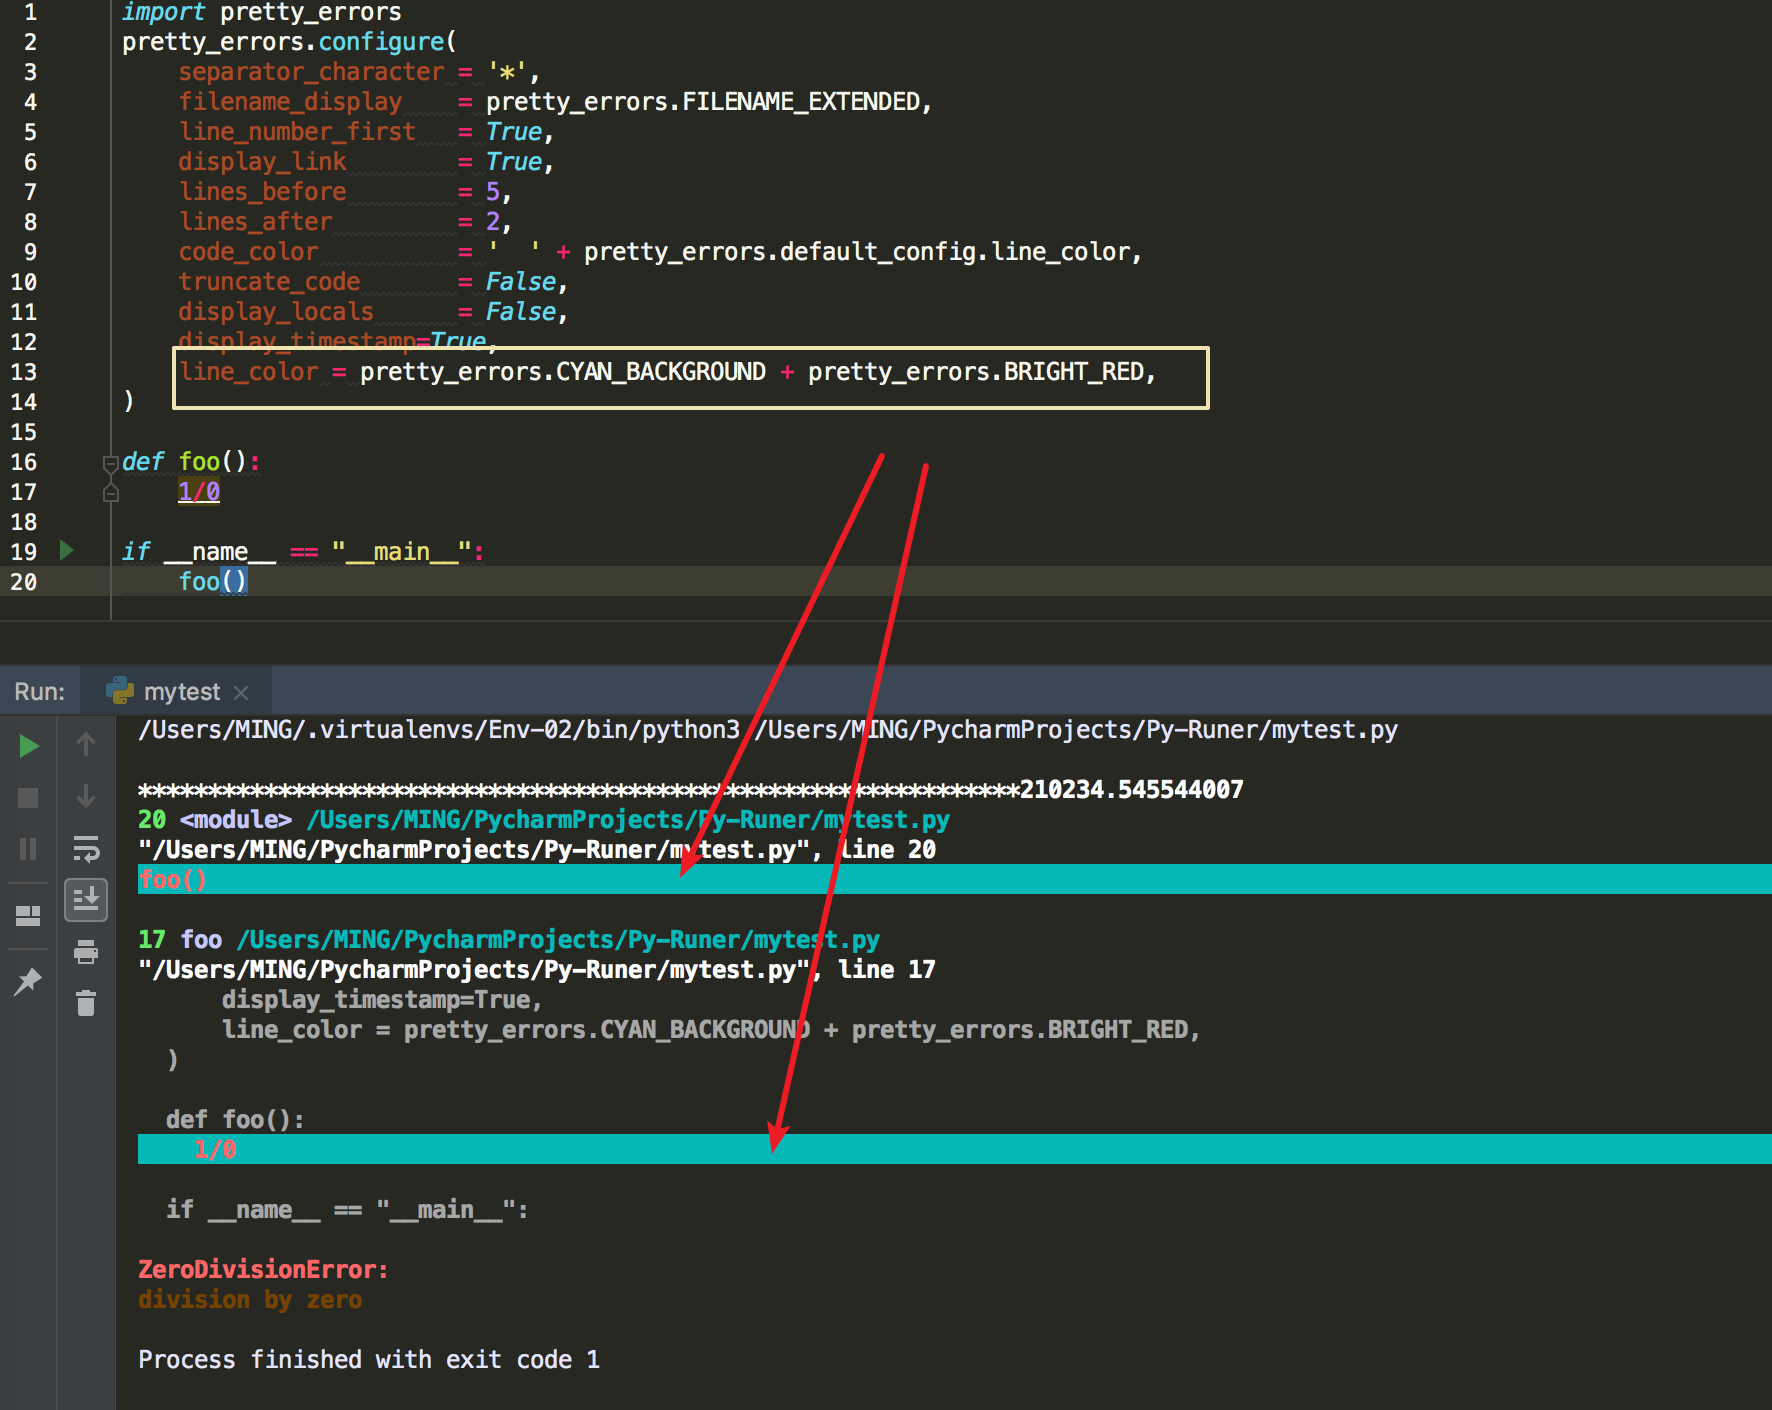The width and height of the screenshot is (1772, 1410).
Task: Jump up the stack trace with the up arrow
Action: click(x=86, y=744)
